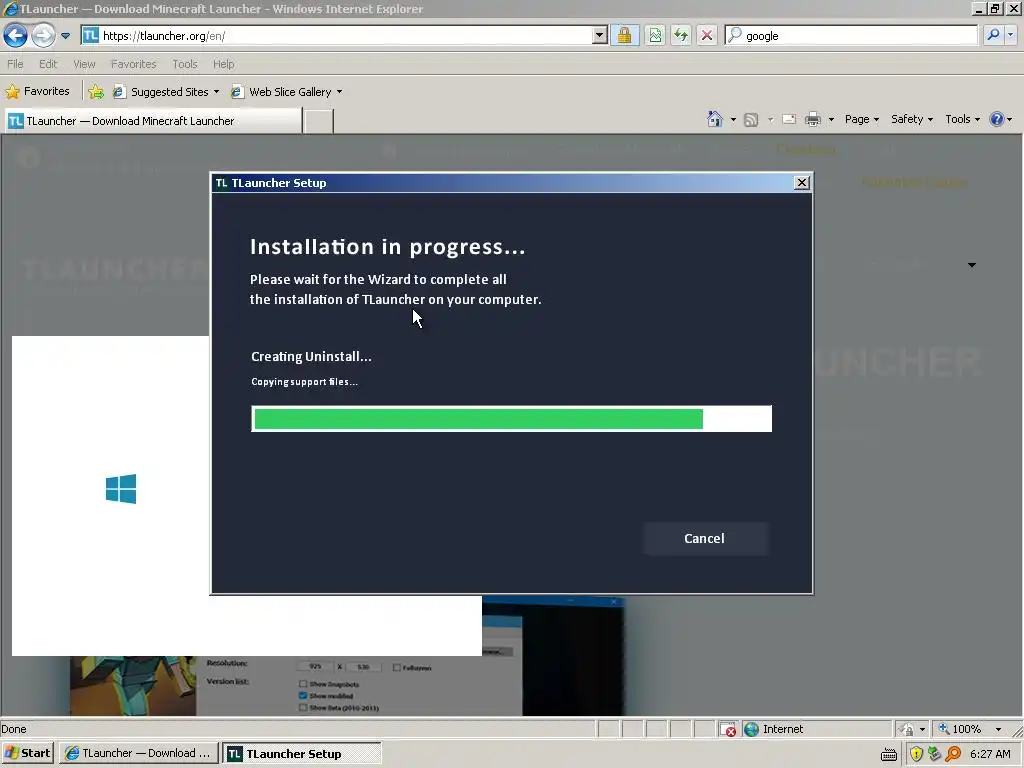
Task: Cancel the TLauncher installation
Action: coord(705,538)
